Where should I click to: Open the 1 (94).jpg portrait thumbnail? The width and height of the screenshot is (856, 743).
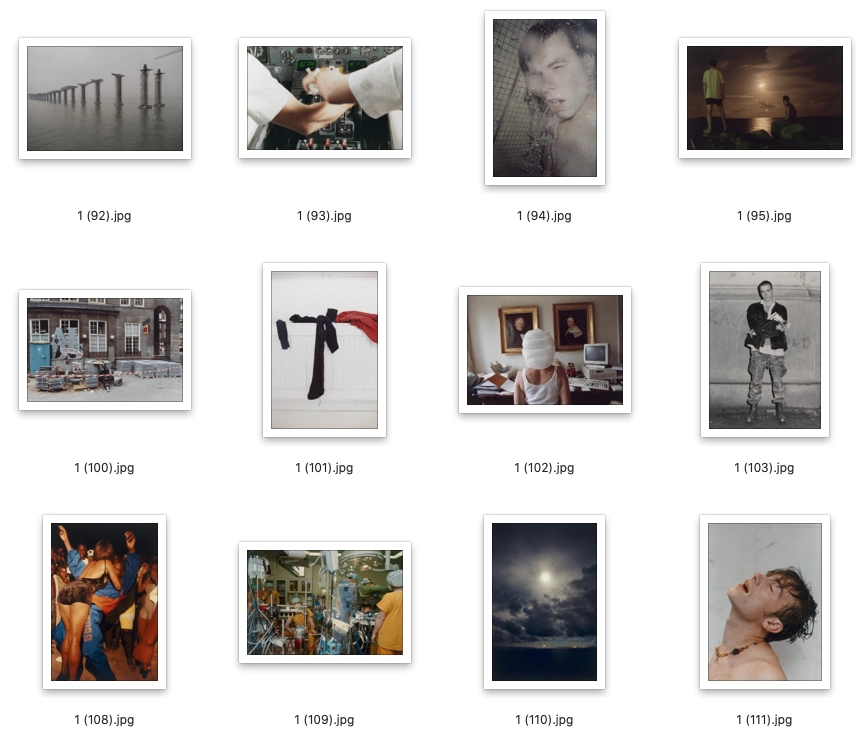(545, 98)
